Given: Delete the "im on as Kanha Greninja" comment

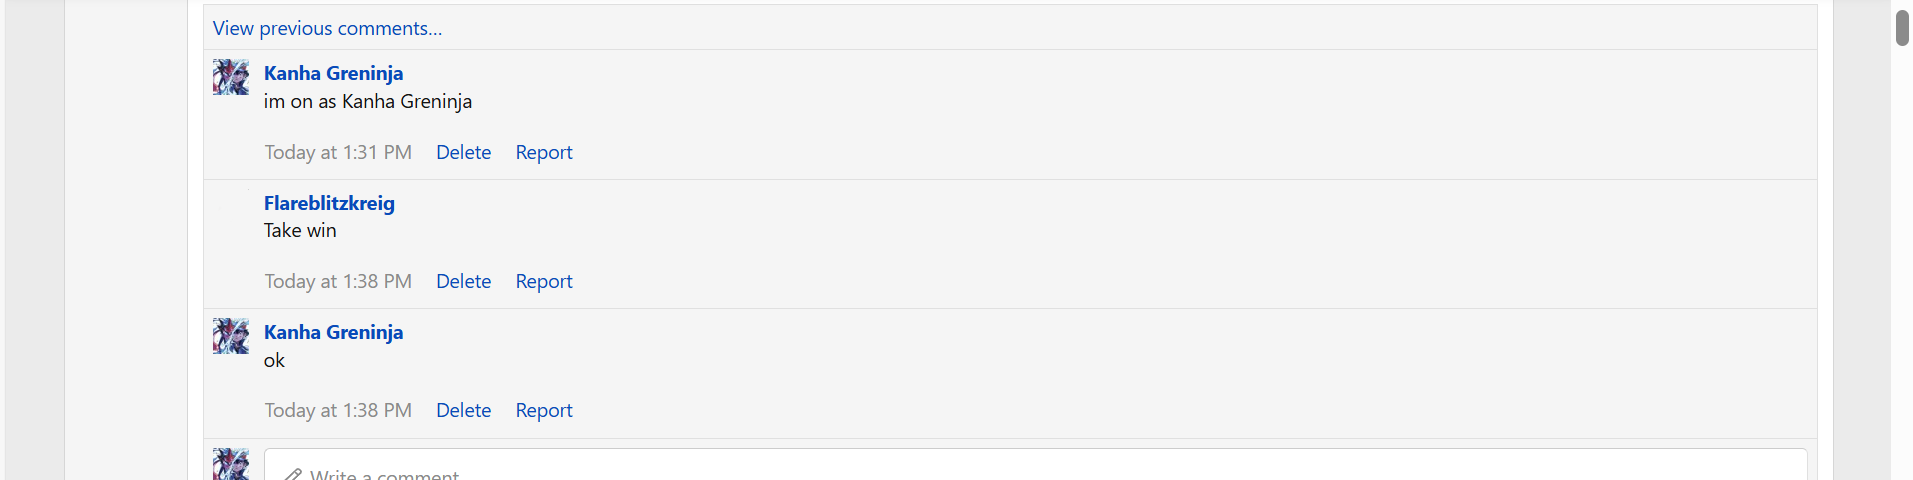Looking at the screenshot, I should 463,152.
